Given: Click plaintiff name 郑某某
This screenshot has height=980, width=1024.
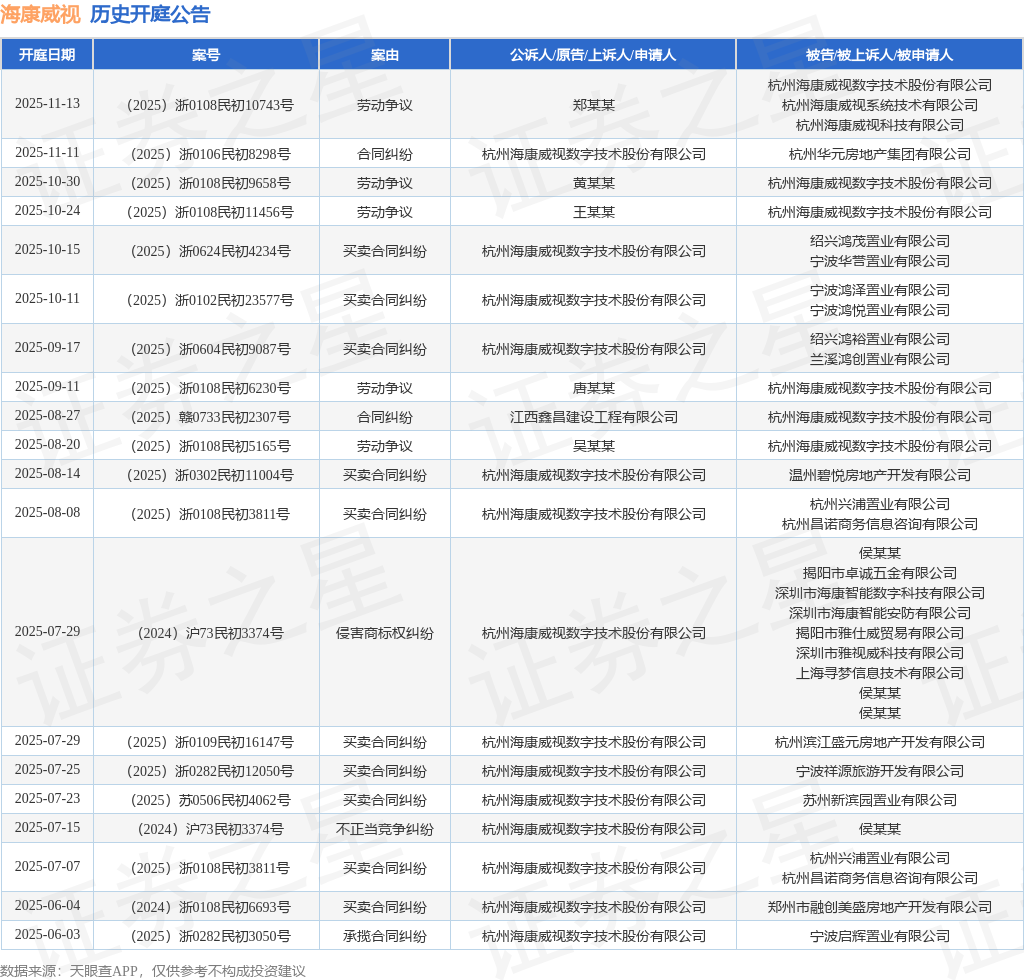Looking at the screenshot, I should click(x=594, y=105).
